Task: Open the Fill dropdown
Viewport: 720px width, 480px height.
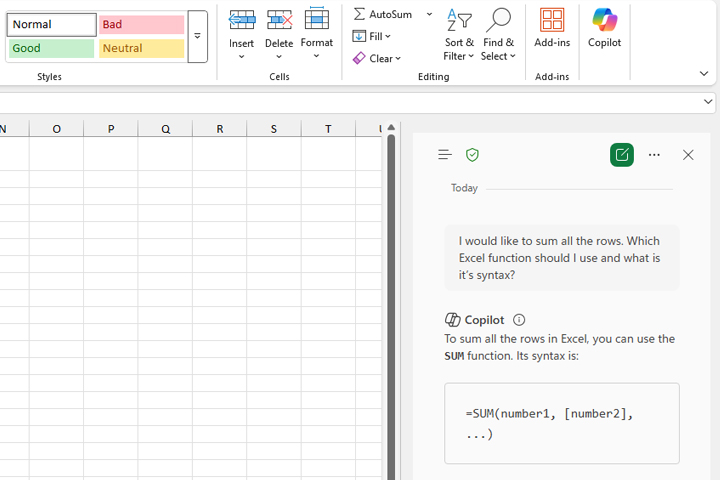Action: (373, 36)
